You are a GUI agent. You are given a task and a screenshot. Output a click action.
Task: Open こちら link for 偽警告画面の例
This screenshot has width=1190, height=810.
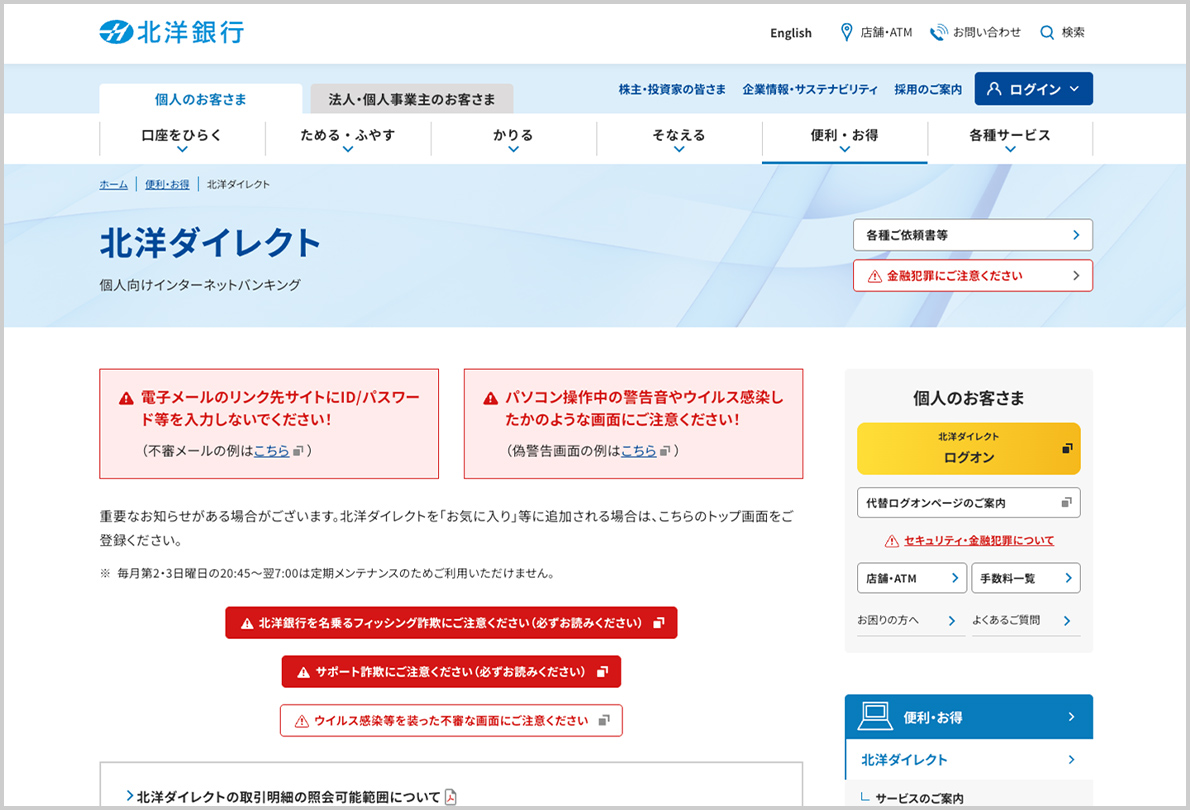(x=639, y=451)
